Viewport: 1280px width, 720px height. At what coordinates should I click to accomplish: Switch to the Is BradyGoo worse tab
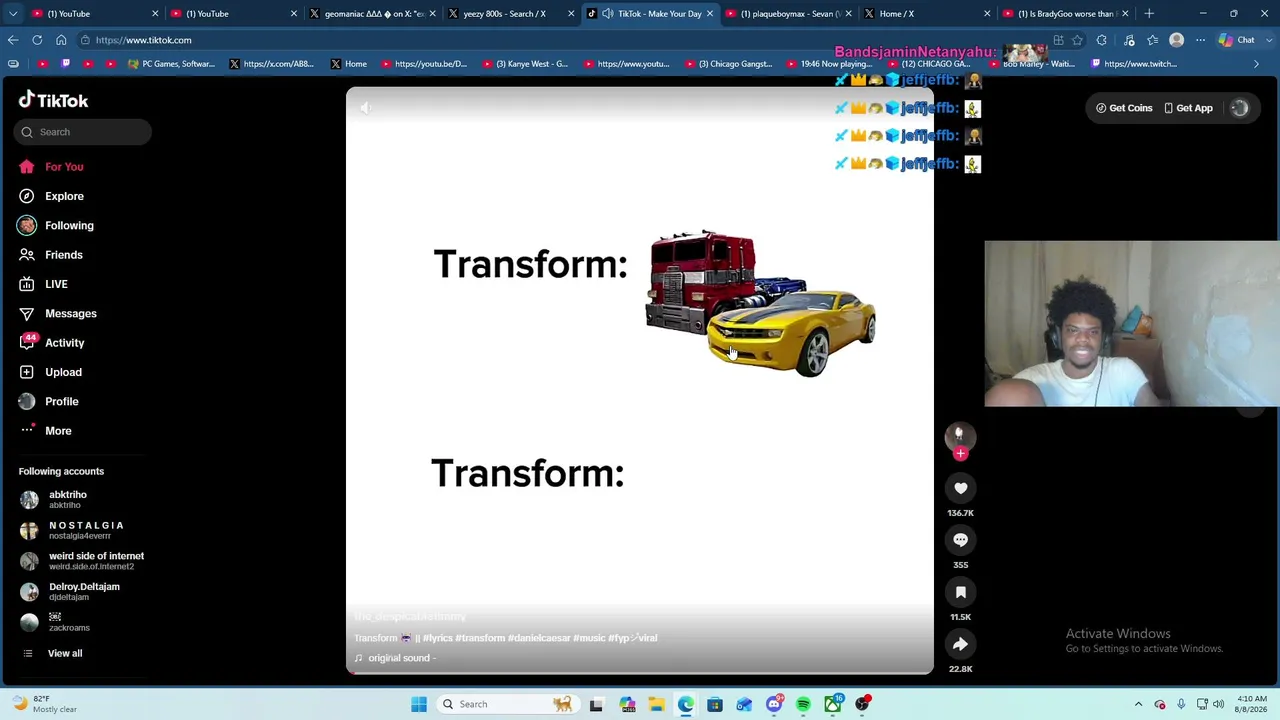pyautogui.click(x=1065, y=14)
